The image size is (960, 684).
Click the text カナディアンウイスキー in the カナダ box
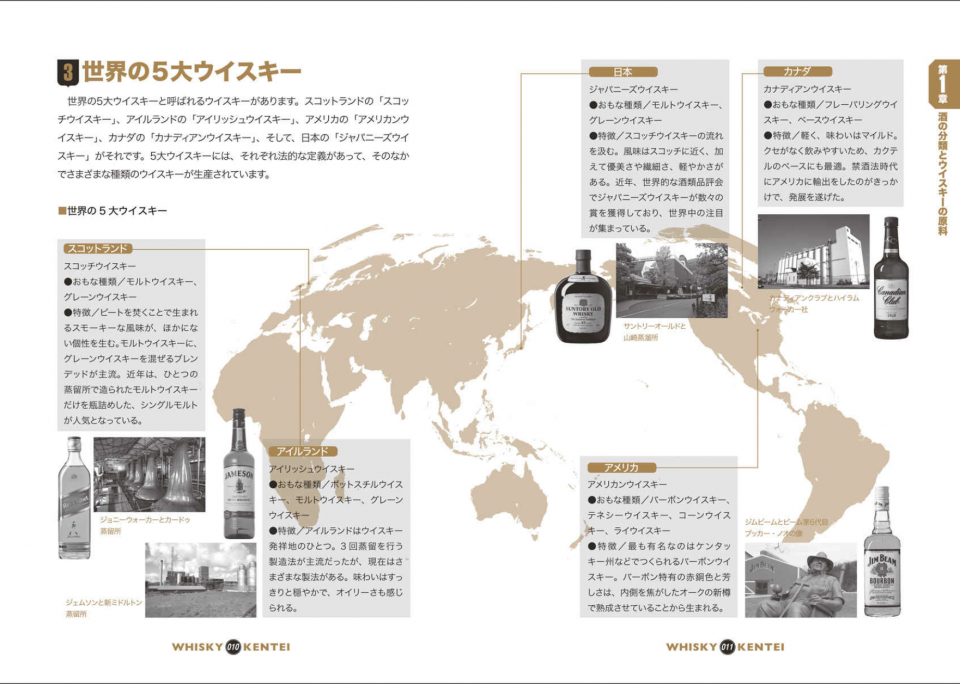point(807,89)
